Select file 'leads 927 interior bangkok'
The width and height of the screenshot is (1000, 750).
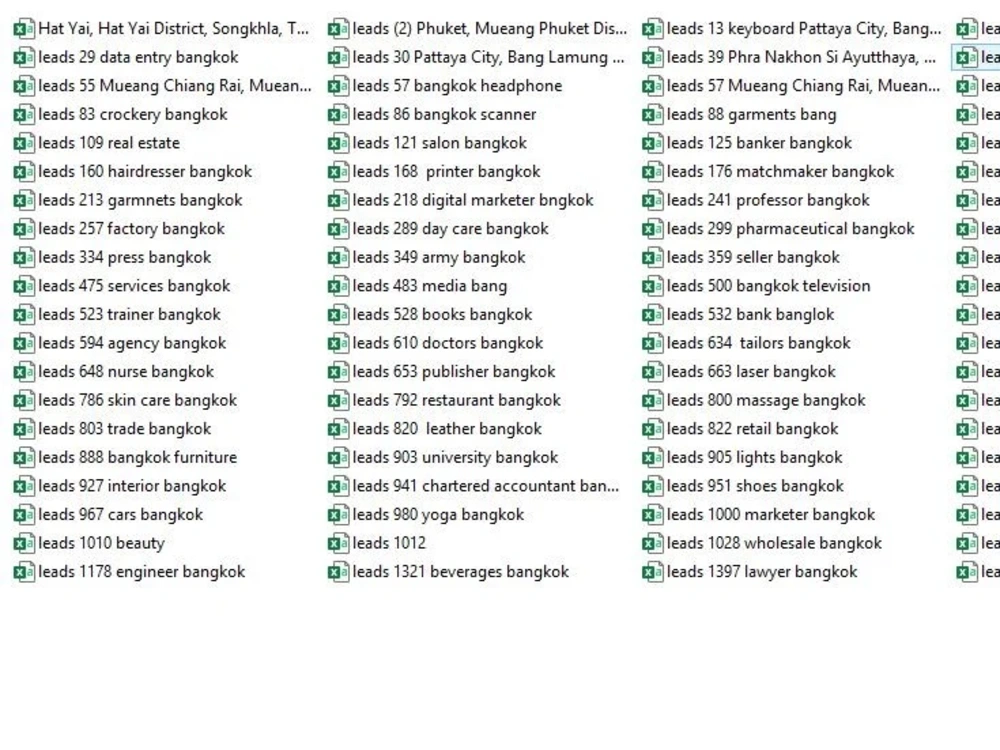(132, 487)
